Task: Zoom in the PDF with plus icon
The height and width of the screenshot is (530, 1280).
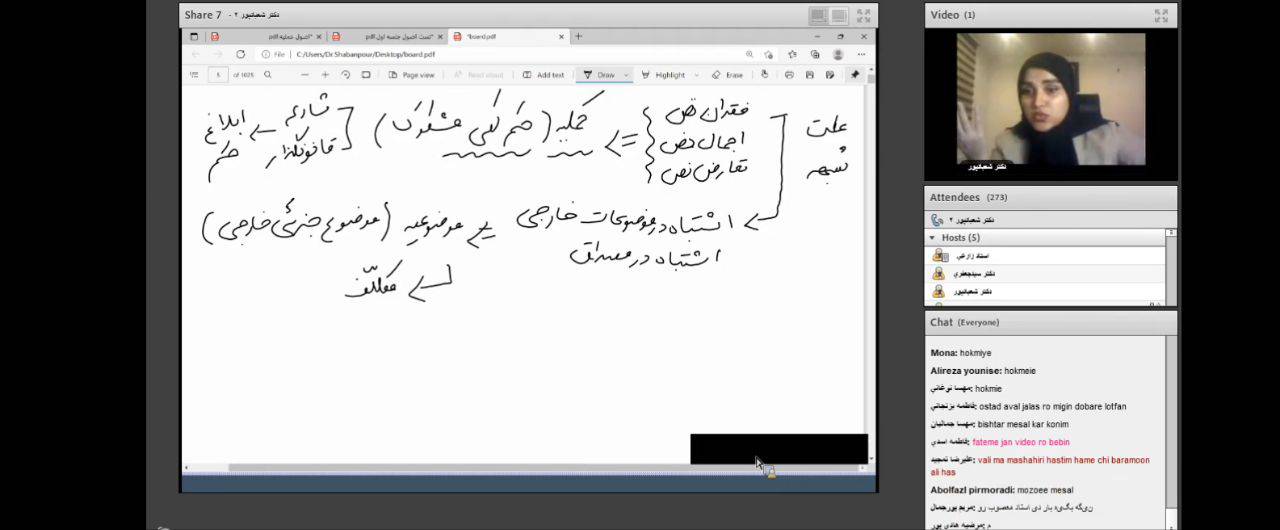Action: (325, 75)
